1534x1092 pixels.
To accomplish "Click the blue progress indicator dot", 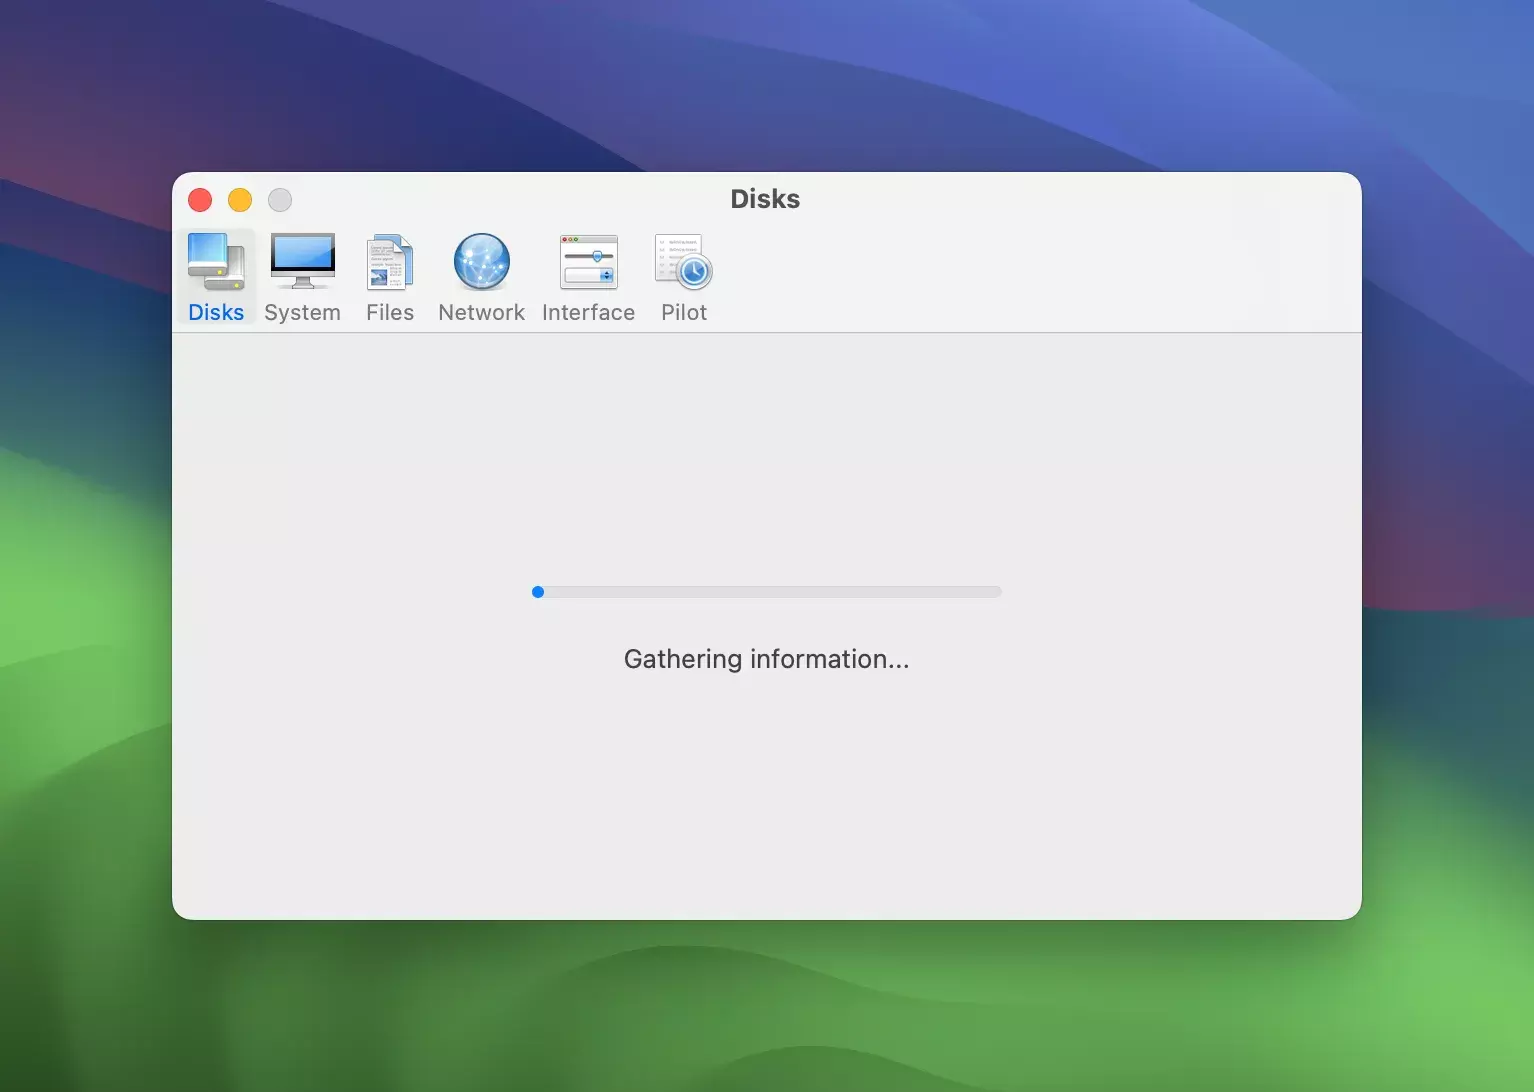I will pyautogui.click(x=538, y=592).
